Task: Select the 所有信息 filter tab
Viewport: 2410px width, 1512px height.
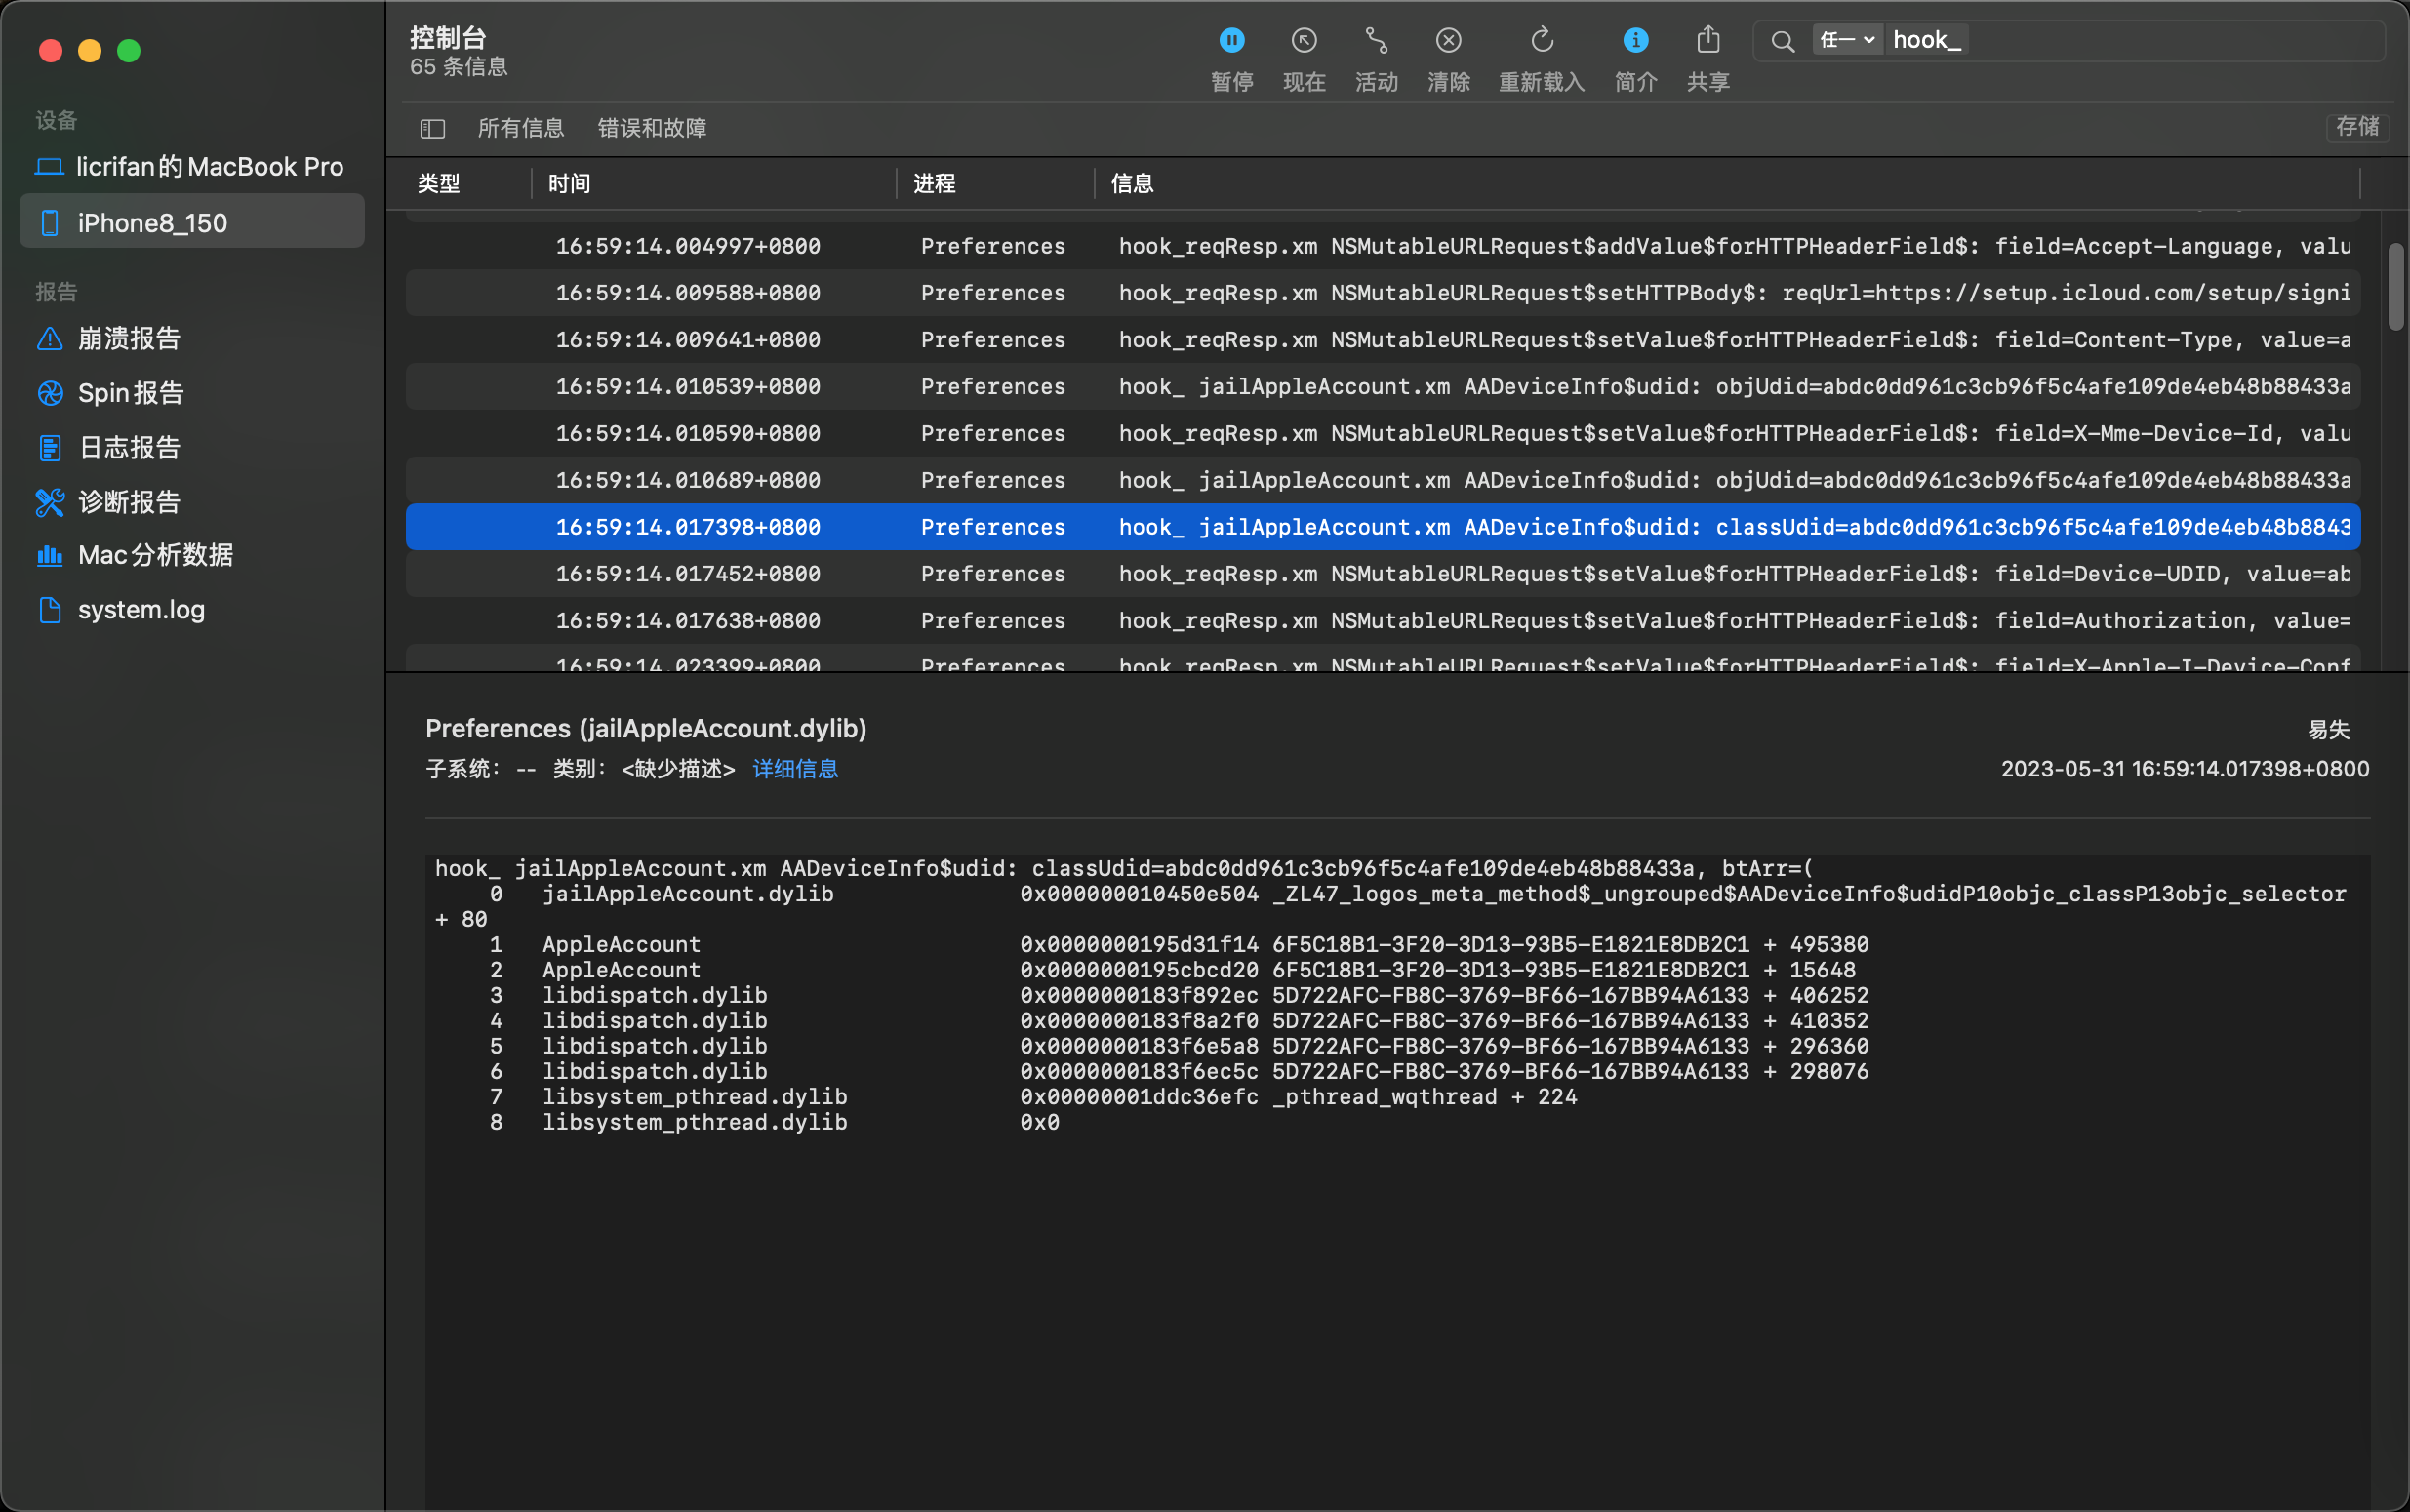Action: 520,128
